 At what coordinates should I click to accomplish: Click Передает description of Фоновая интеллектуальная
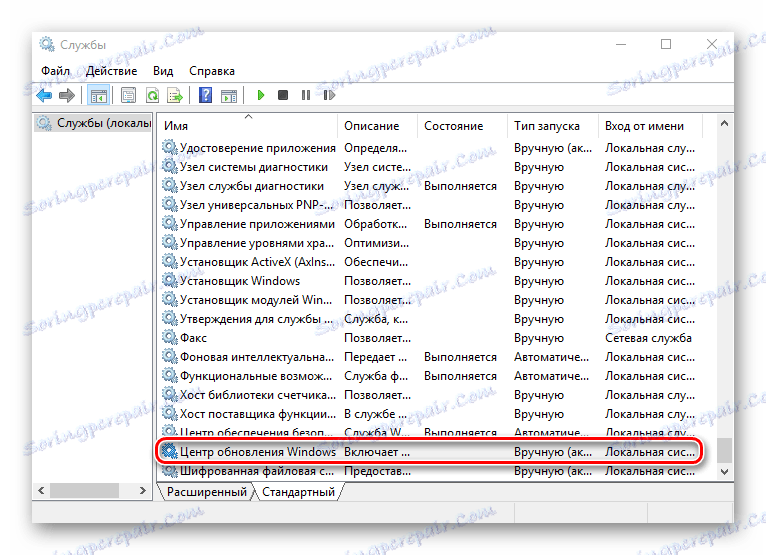pos(375,357)
